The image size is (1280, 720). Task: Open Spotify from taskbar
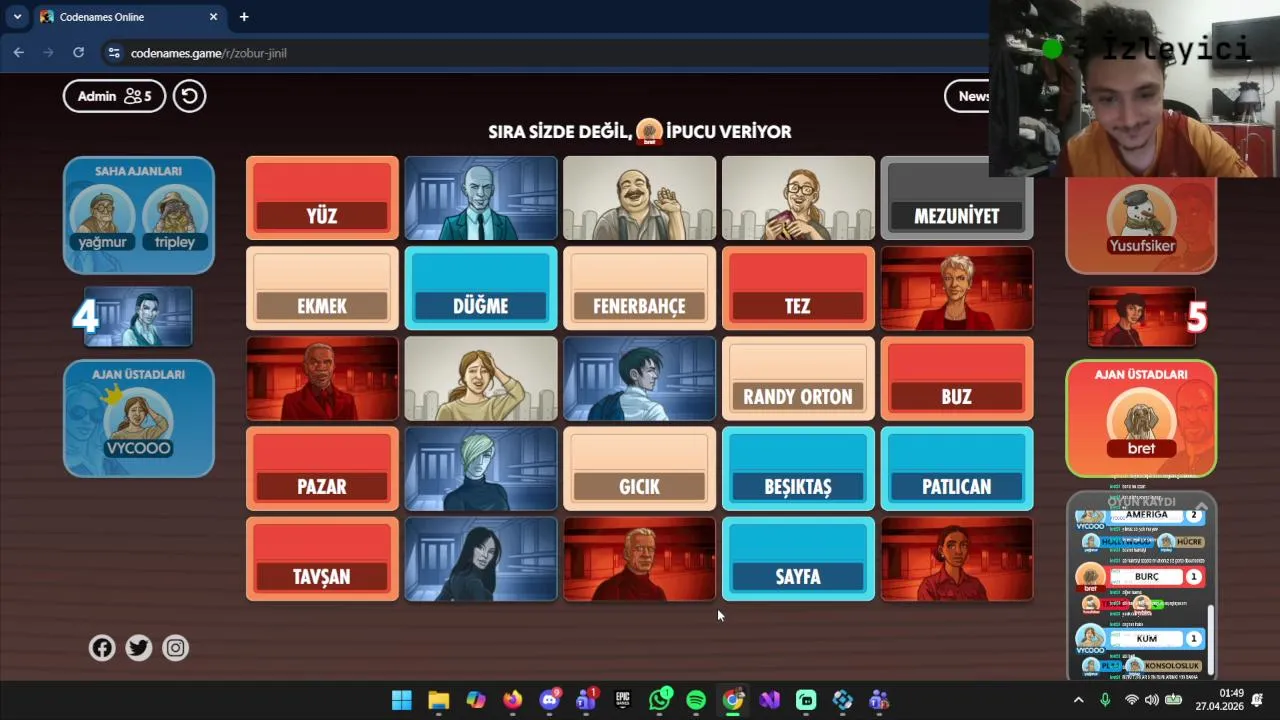tap(696, 700)
